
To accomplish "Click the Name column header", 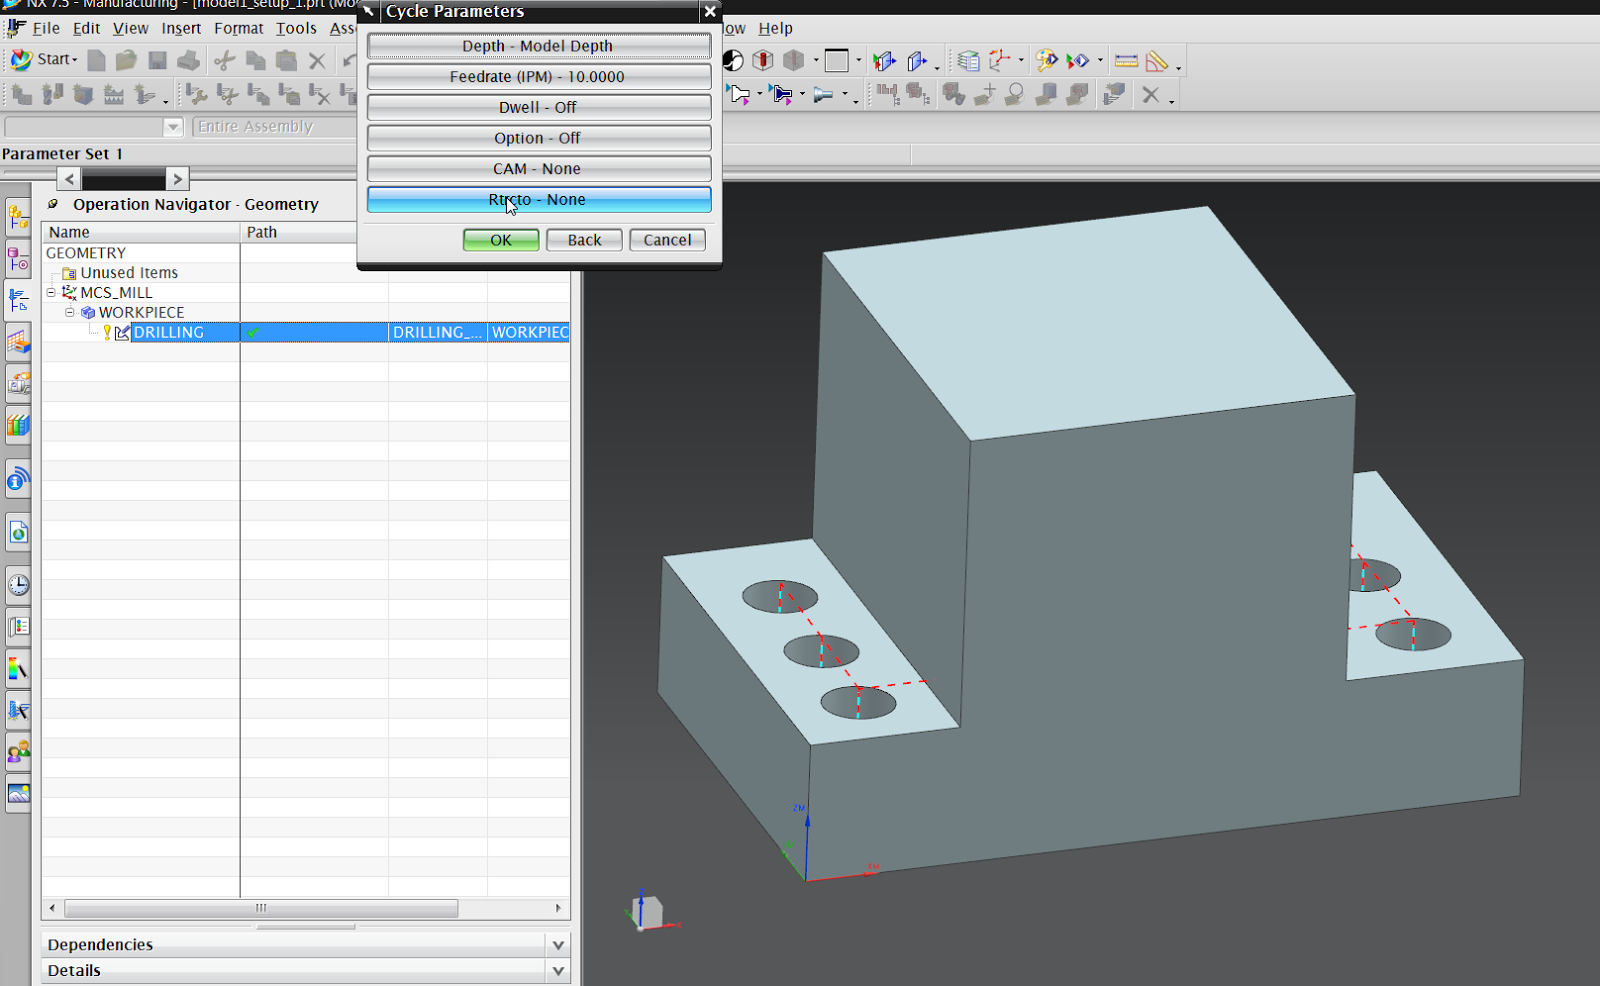I will click(141, 232).
